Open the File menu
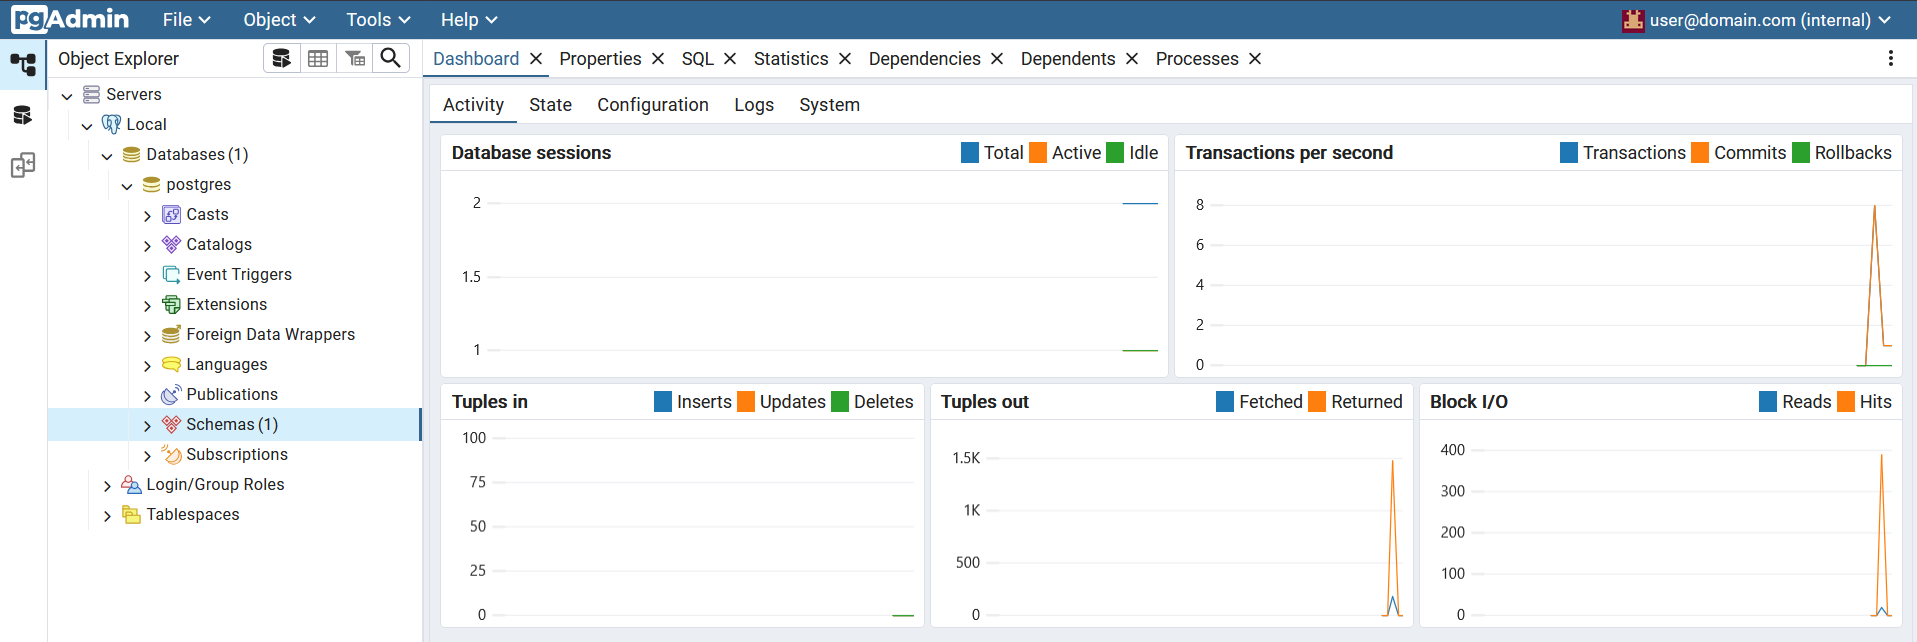 187,19
